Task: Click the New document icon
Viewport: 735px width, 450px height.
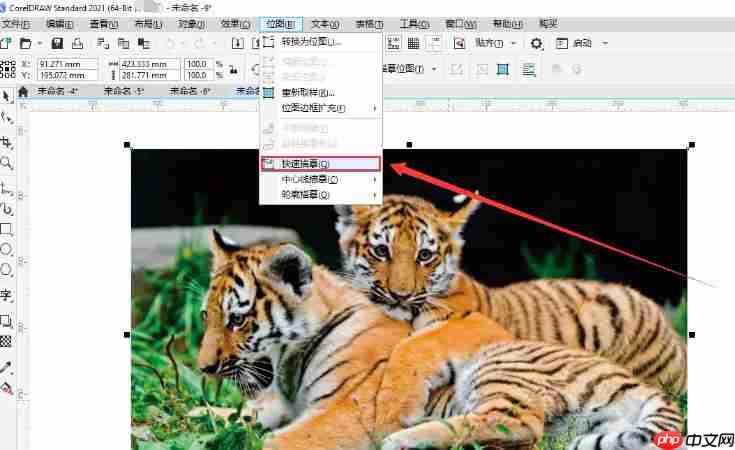Action: [5, 44]
